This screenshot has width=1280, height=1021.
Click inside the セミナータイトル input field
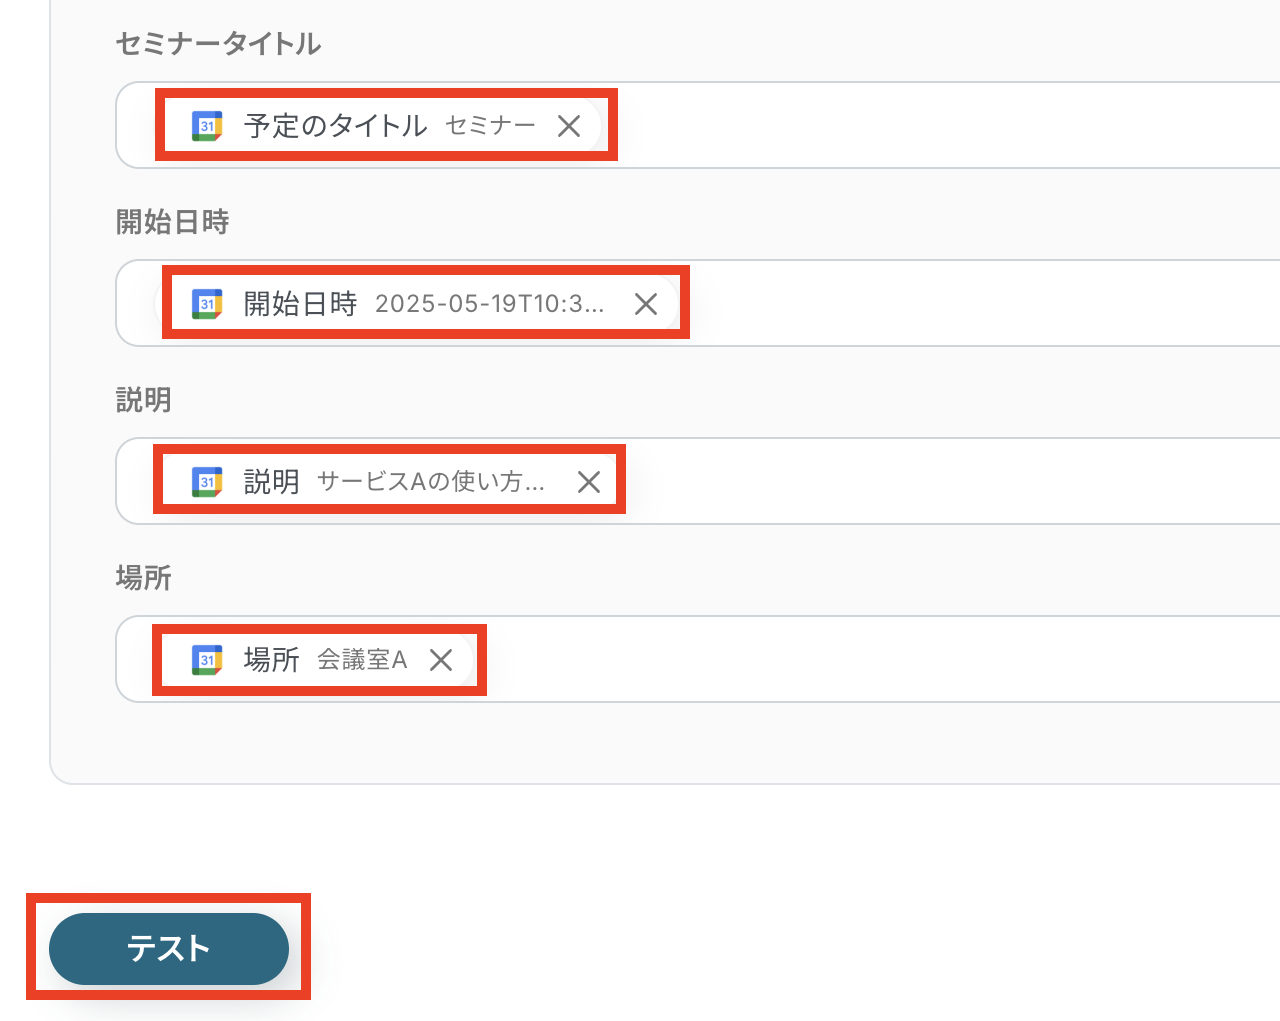coord(900,126)
